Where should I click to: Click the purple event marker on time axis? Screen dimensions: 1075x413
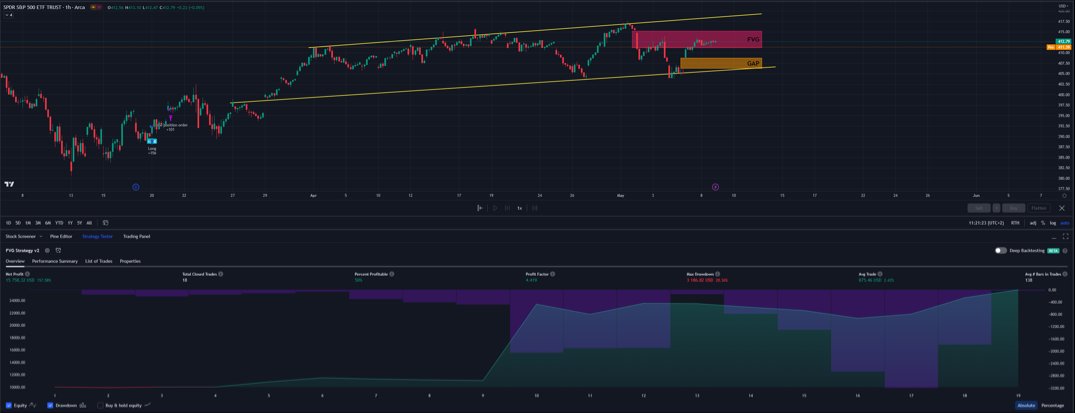[716, 187]
